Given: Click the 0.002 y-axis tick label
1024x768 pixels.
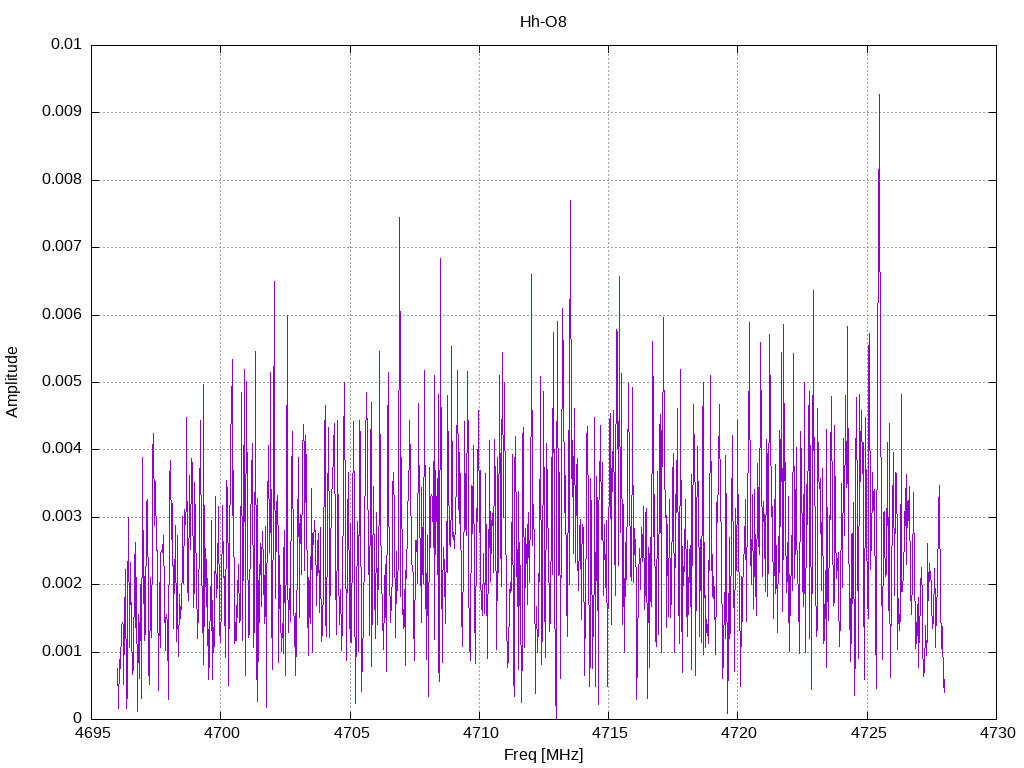Looking at the screenshot, I should pyautogui.click(x=62, y=584).
